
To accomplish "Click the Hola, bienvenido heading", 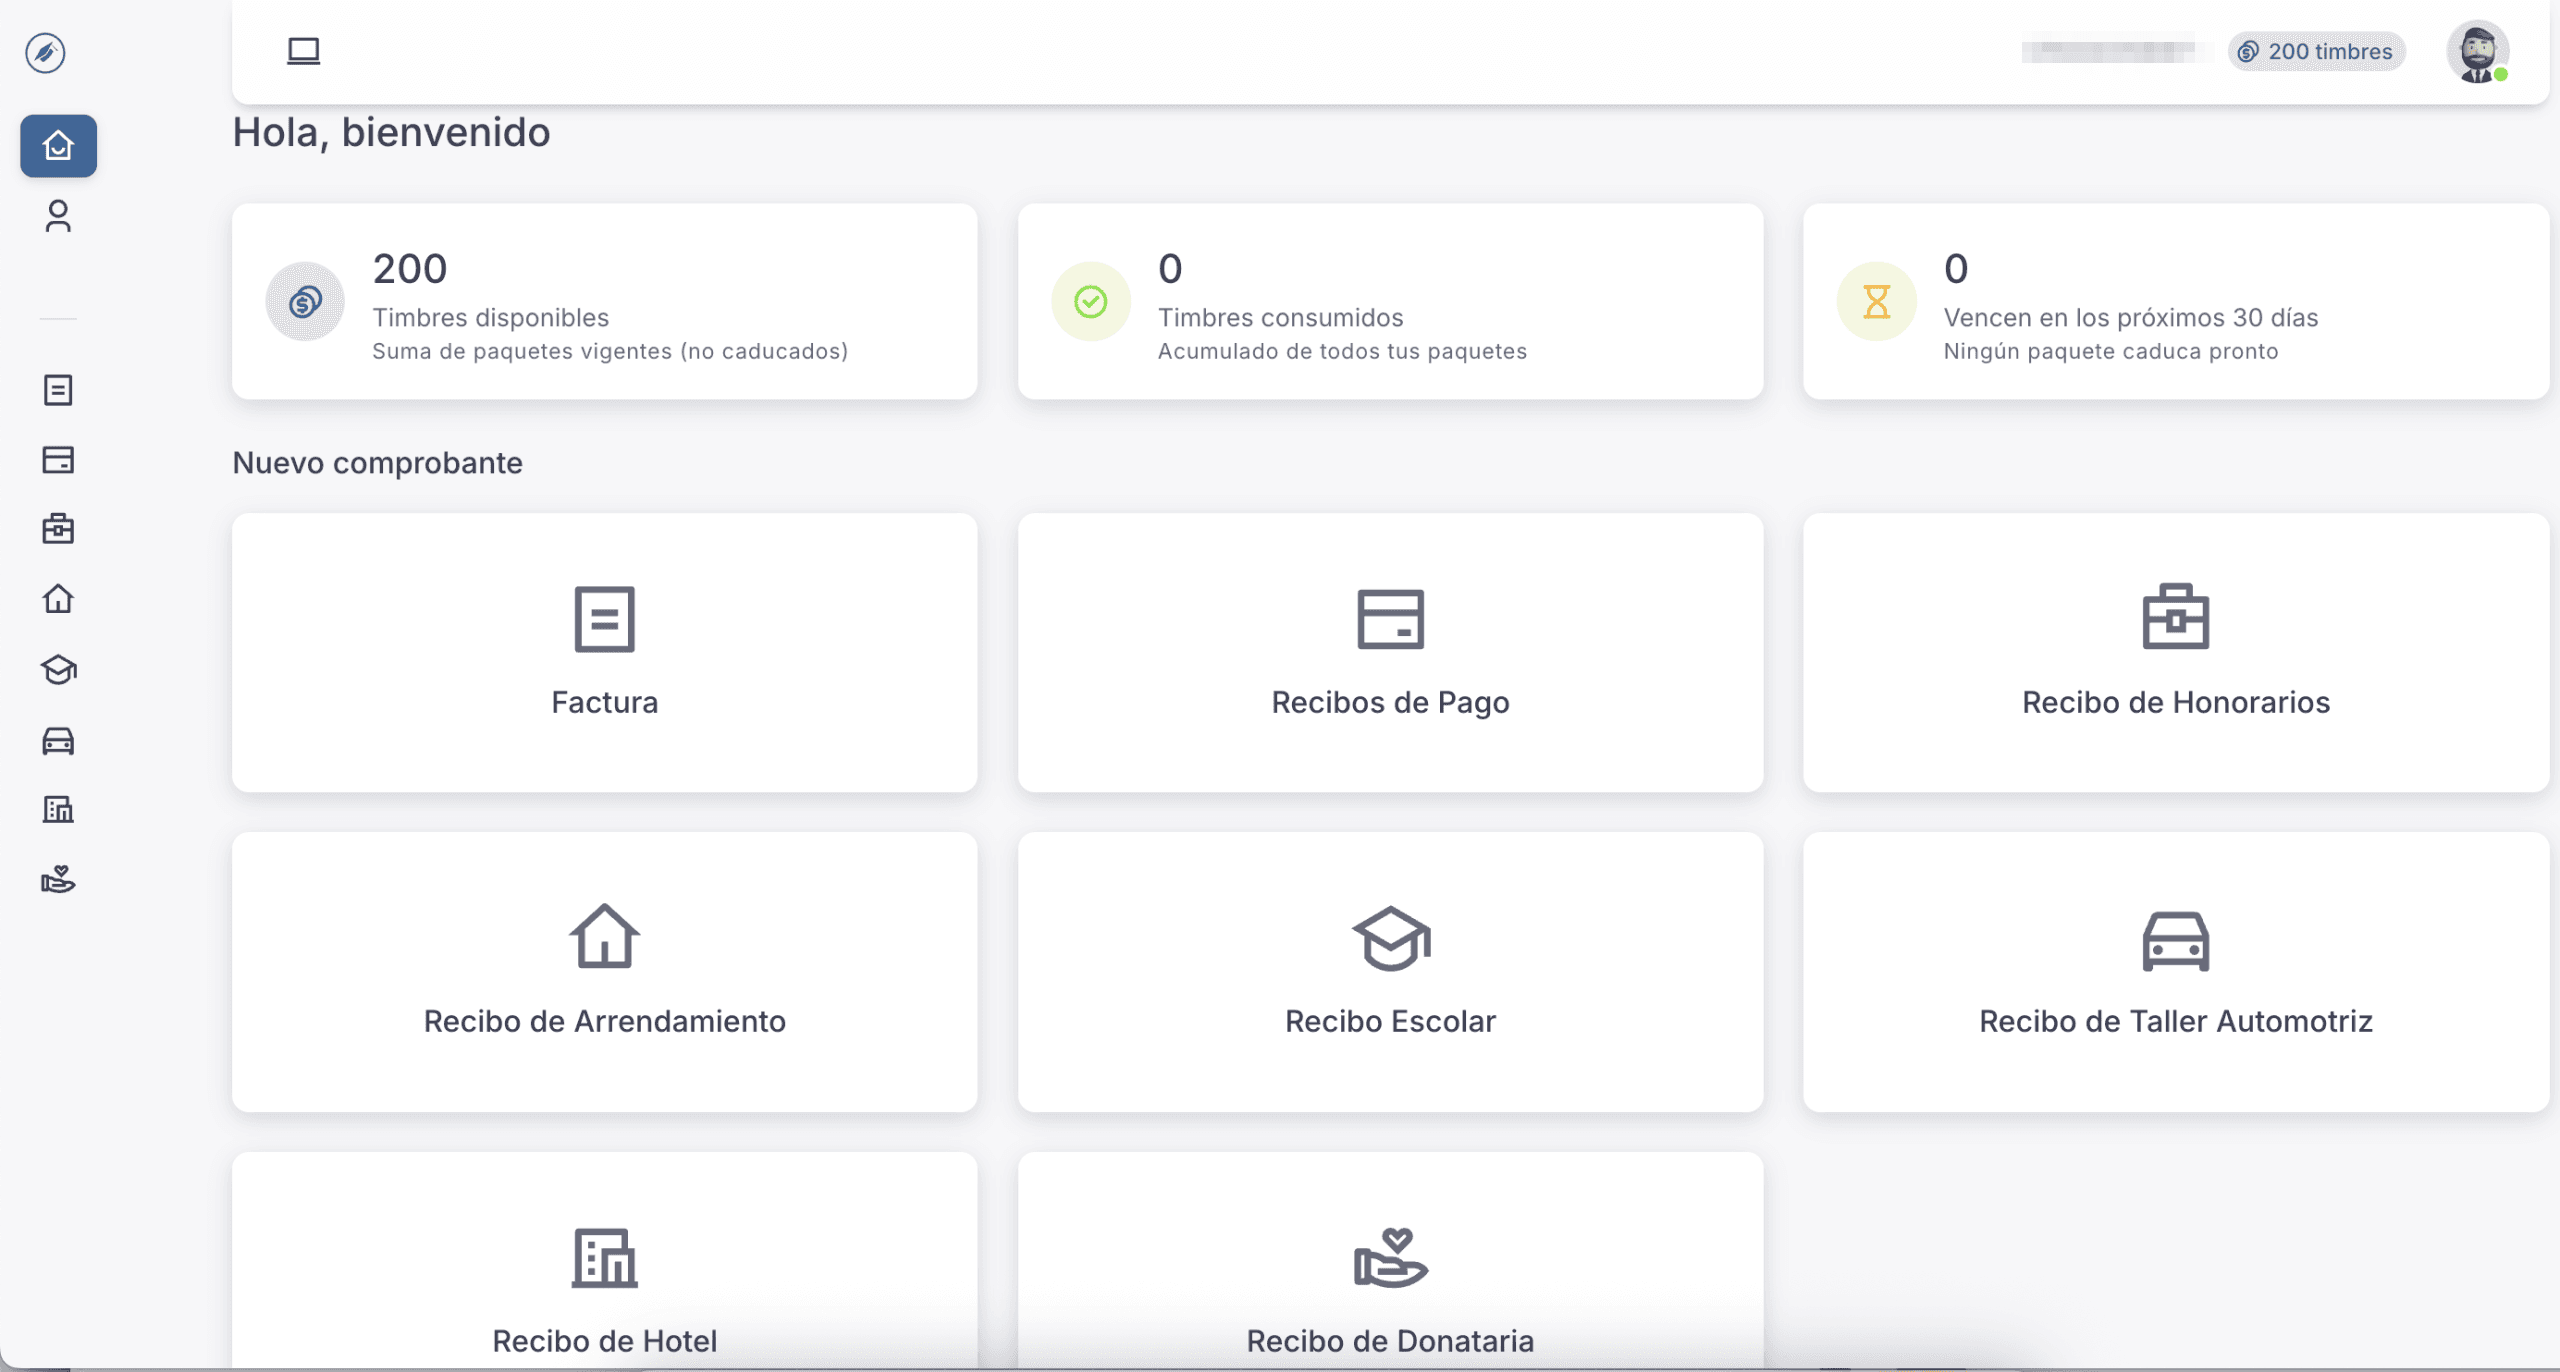I will point(391,132).
